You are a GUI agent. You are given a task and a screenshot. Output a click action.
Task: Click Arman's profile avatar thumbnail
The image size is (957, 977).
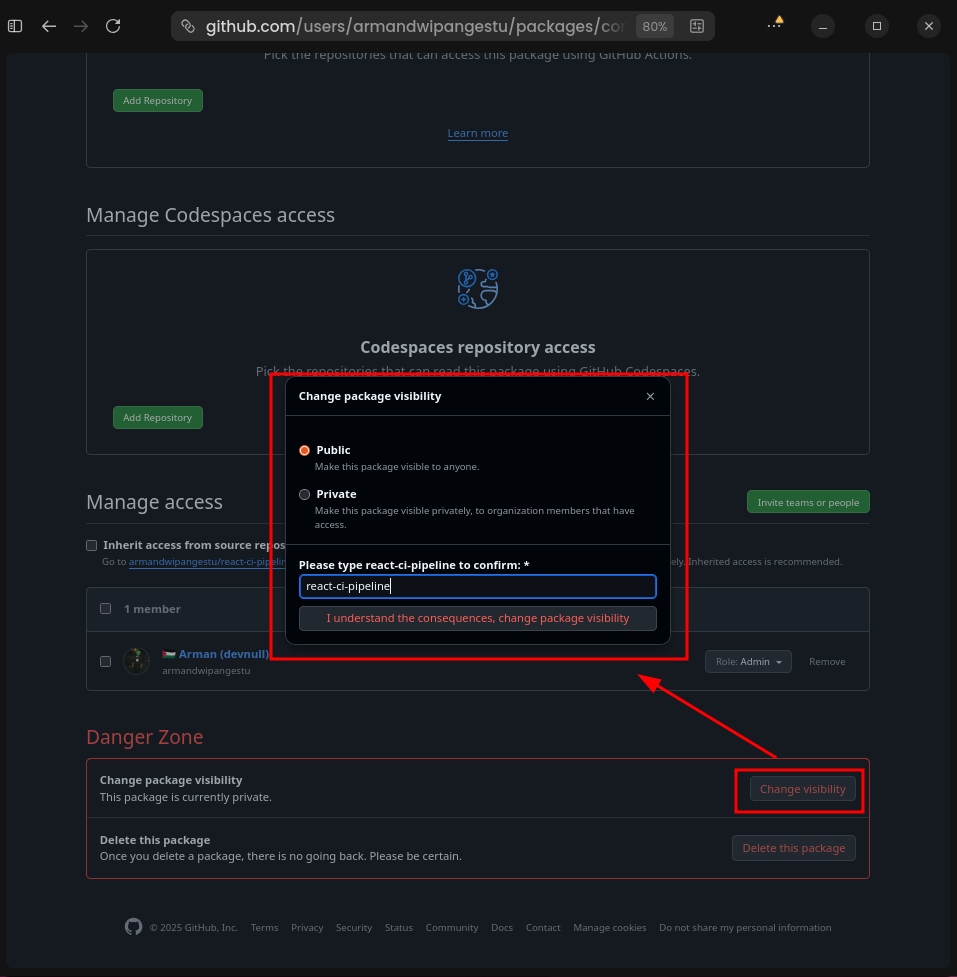(x=136, y=661)
